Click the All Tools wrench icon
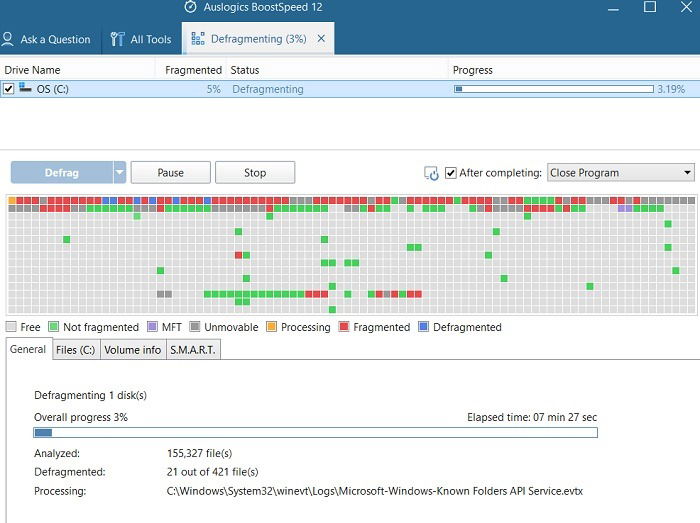 coord(117,39)
